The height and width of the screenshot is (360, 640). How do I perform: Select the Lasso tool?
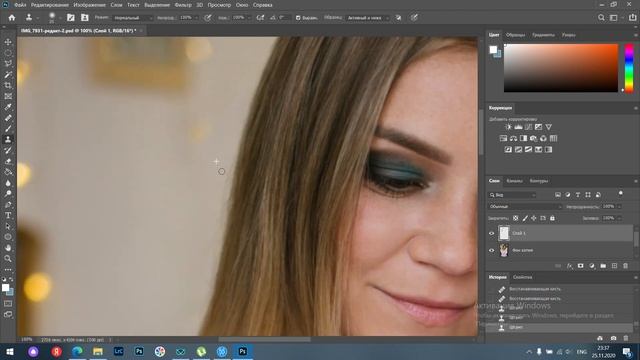[x=8, y=64]
